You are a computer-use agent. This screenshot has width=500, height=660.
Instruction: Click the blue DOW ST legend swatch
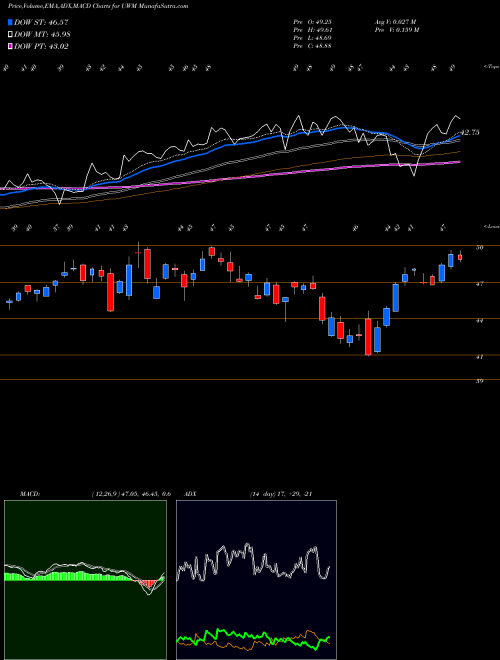tap(11, 22)
